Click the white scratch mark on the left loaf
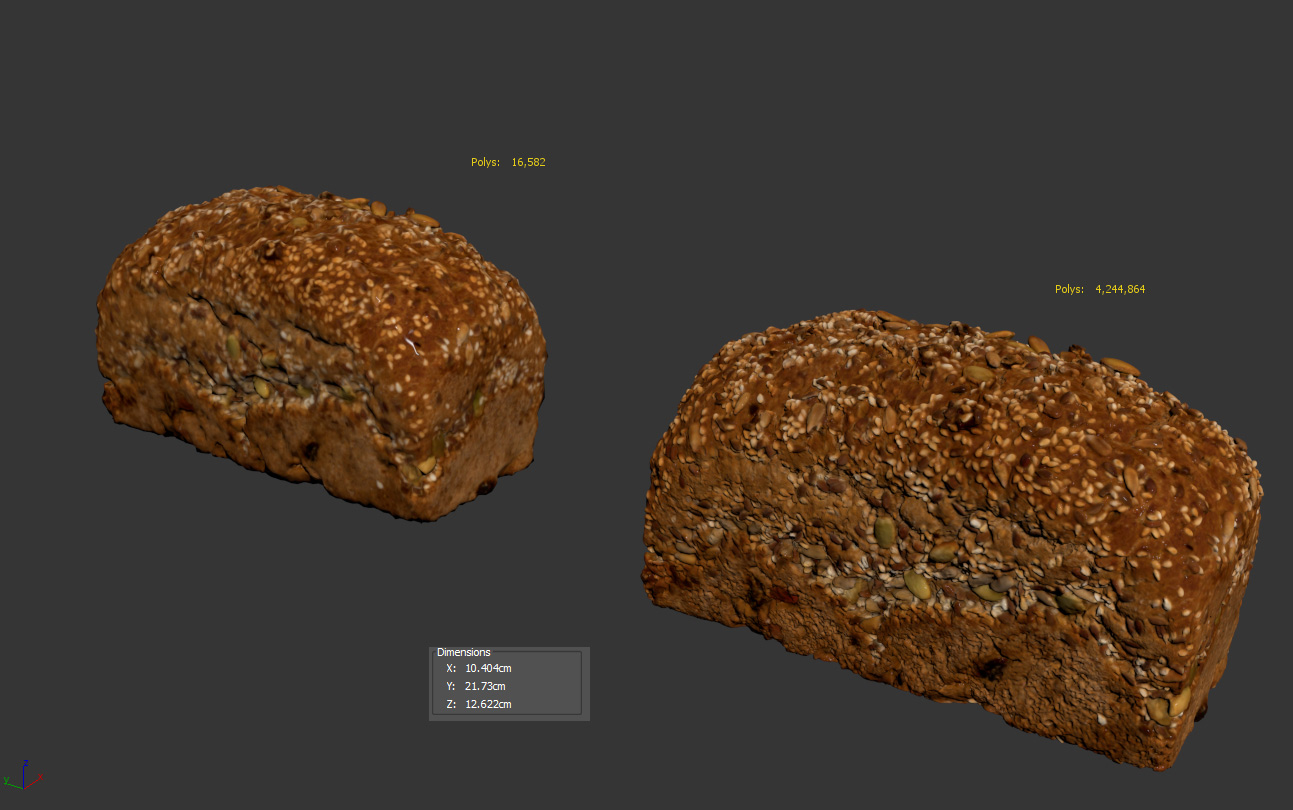1293x810 pixels. [411, 346]
